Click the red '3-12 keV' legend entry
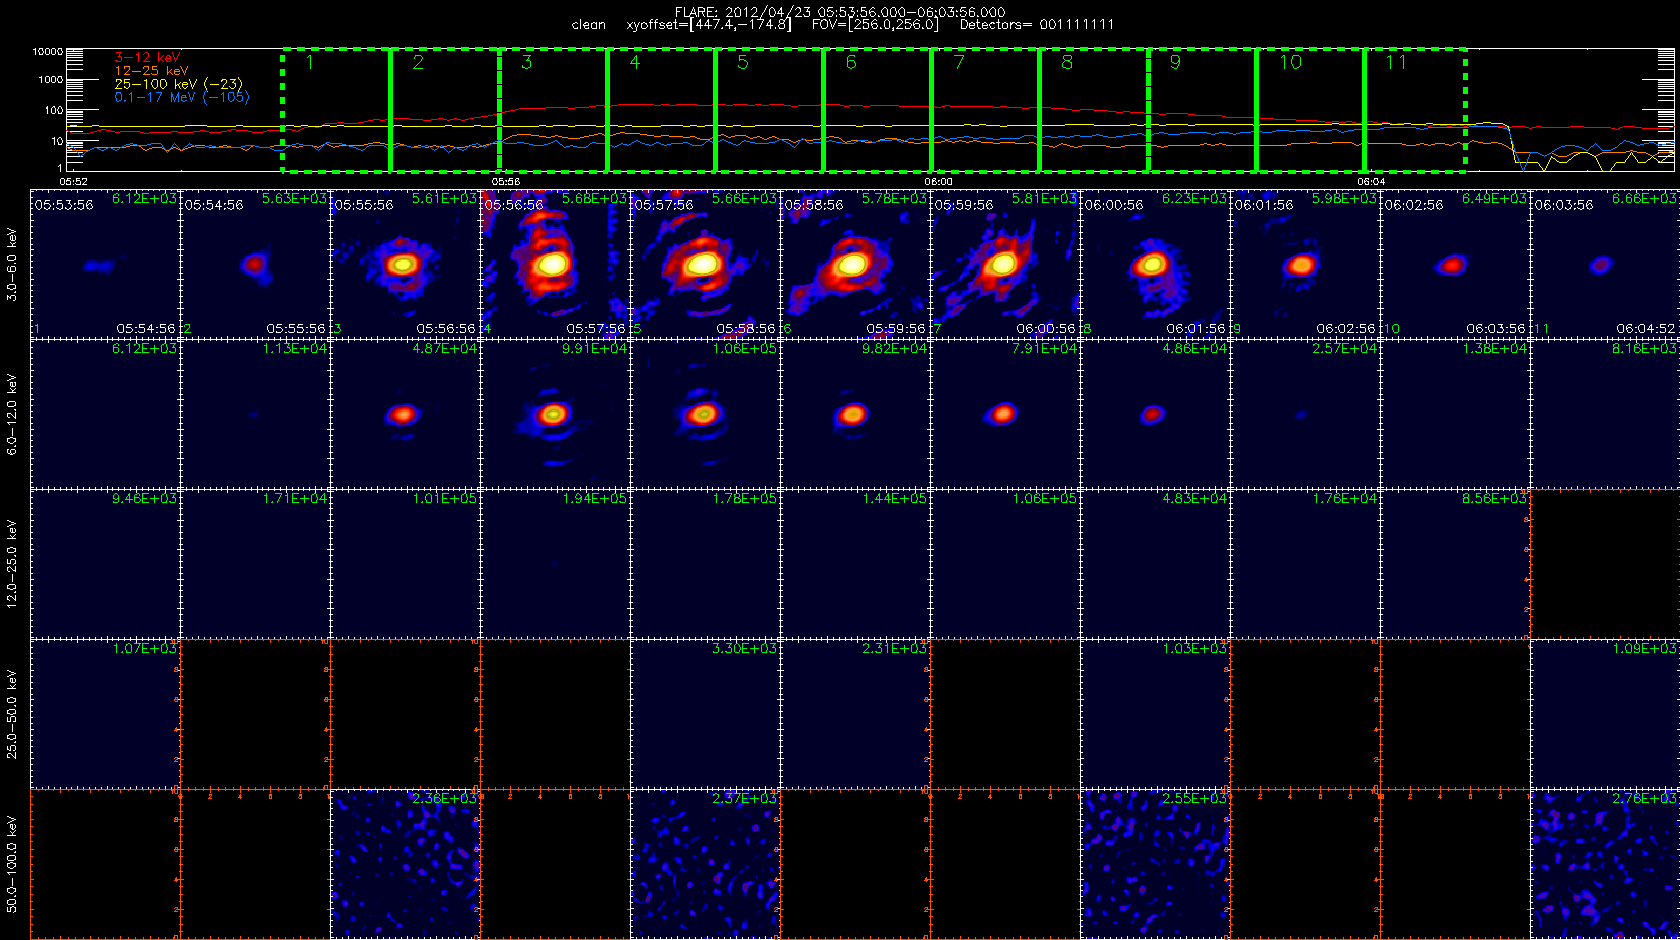 (x=147, y=58)
